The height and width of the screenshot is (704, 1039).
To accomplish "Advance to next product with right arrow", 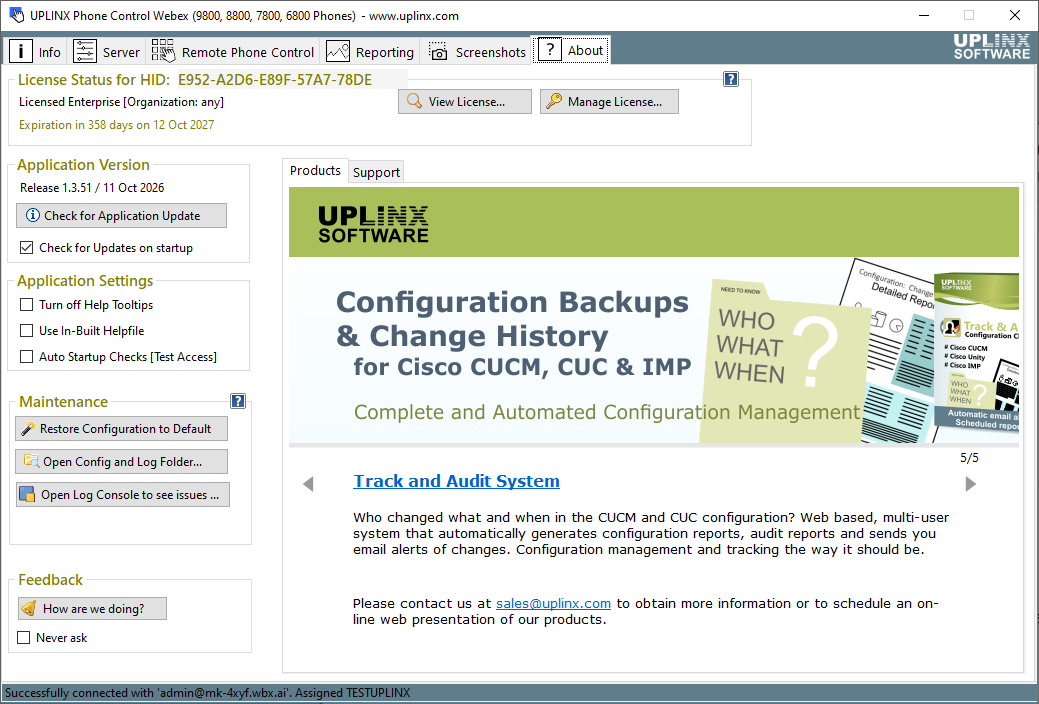I will [970, 484].
